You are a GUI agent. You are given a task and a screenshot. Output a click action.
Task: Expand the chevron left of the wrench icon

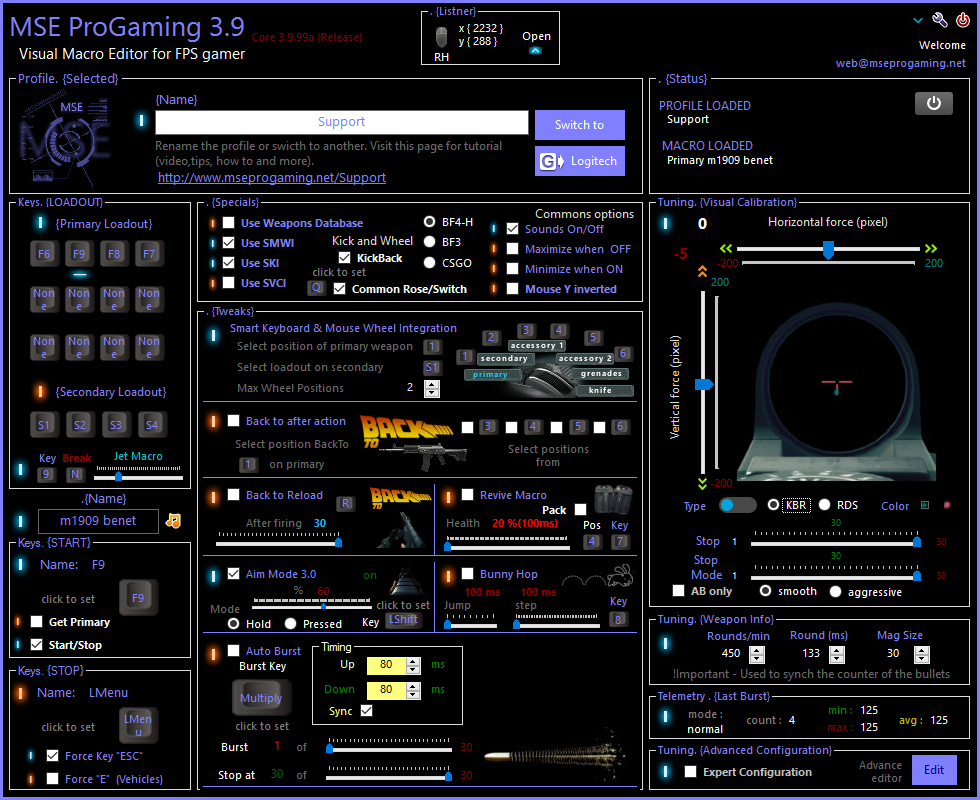[918, 21]
